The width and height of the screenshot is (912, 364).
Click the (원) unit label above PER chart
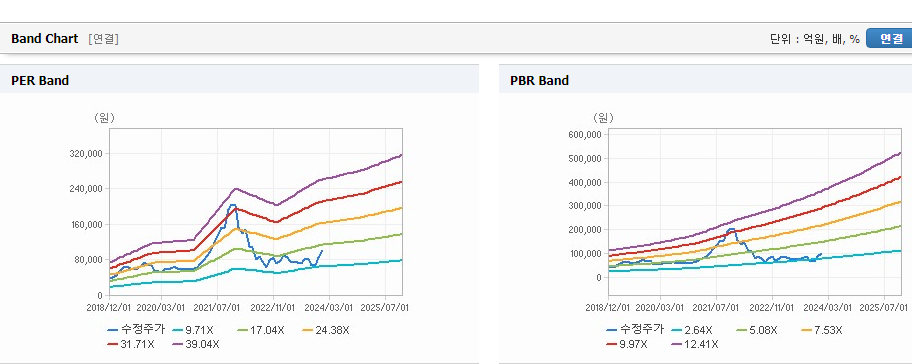click(105, 118)
